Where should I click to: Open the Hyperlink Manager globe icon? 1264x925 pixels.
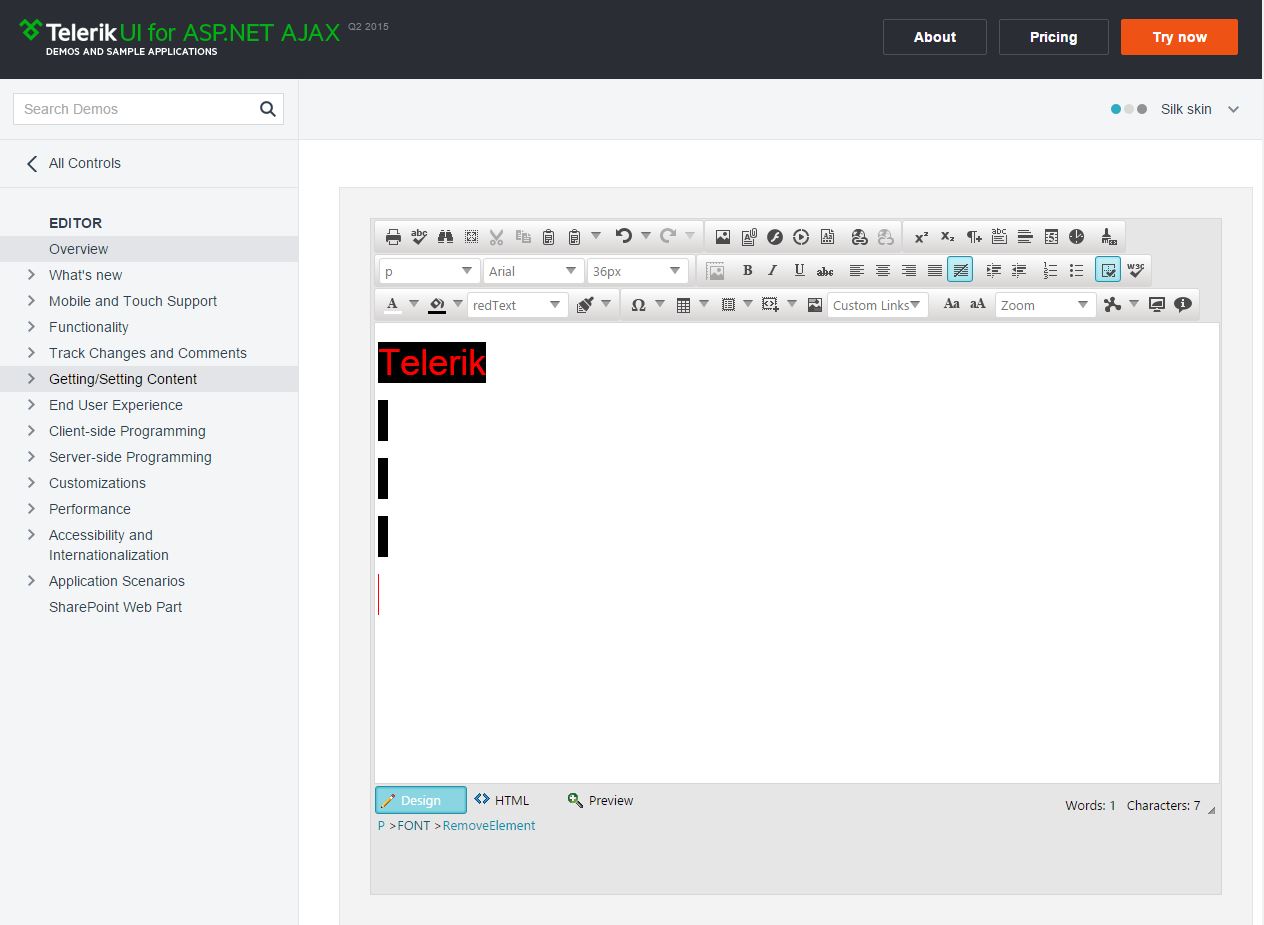[859, 237]
